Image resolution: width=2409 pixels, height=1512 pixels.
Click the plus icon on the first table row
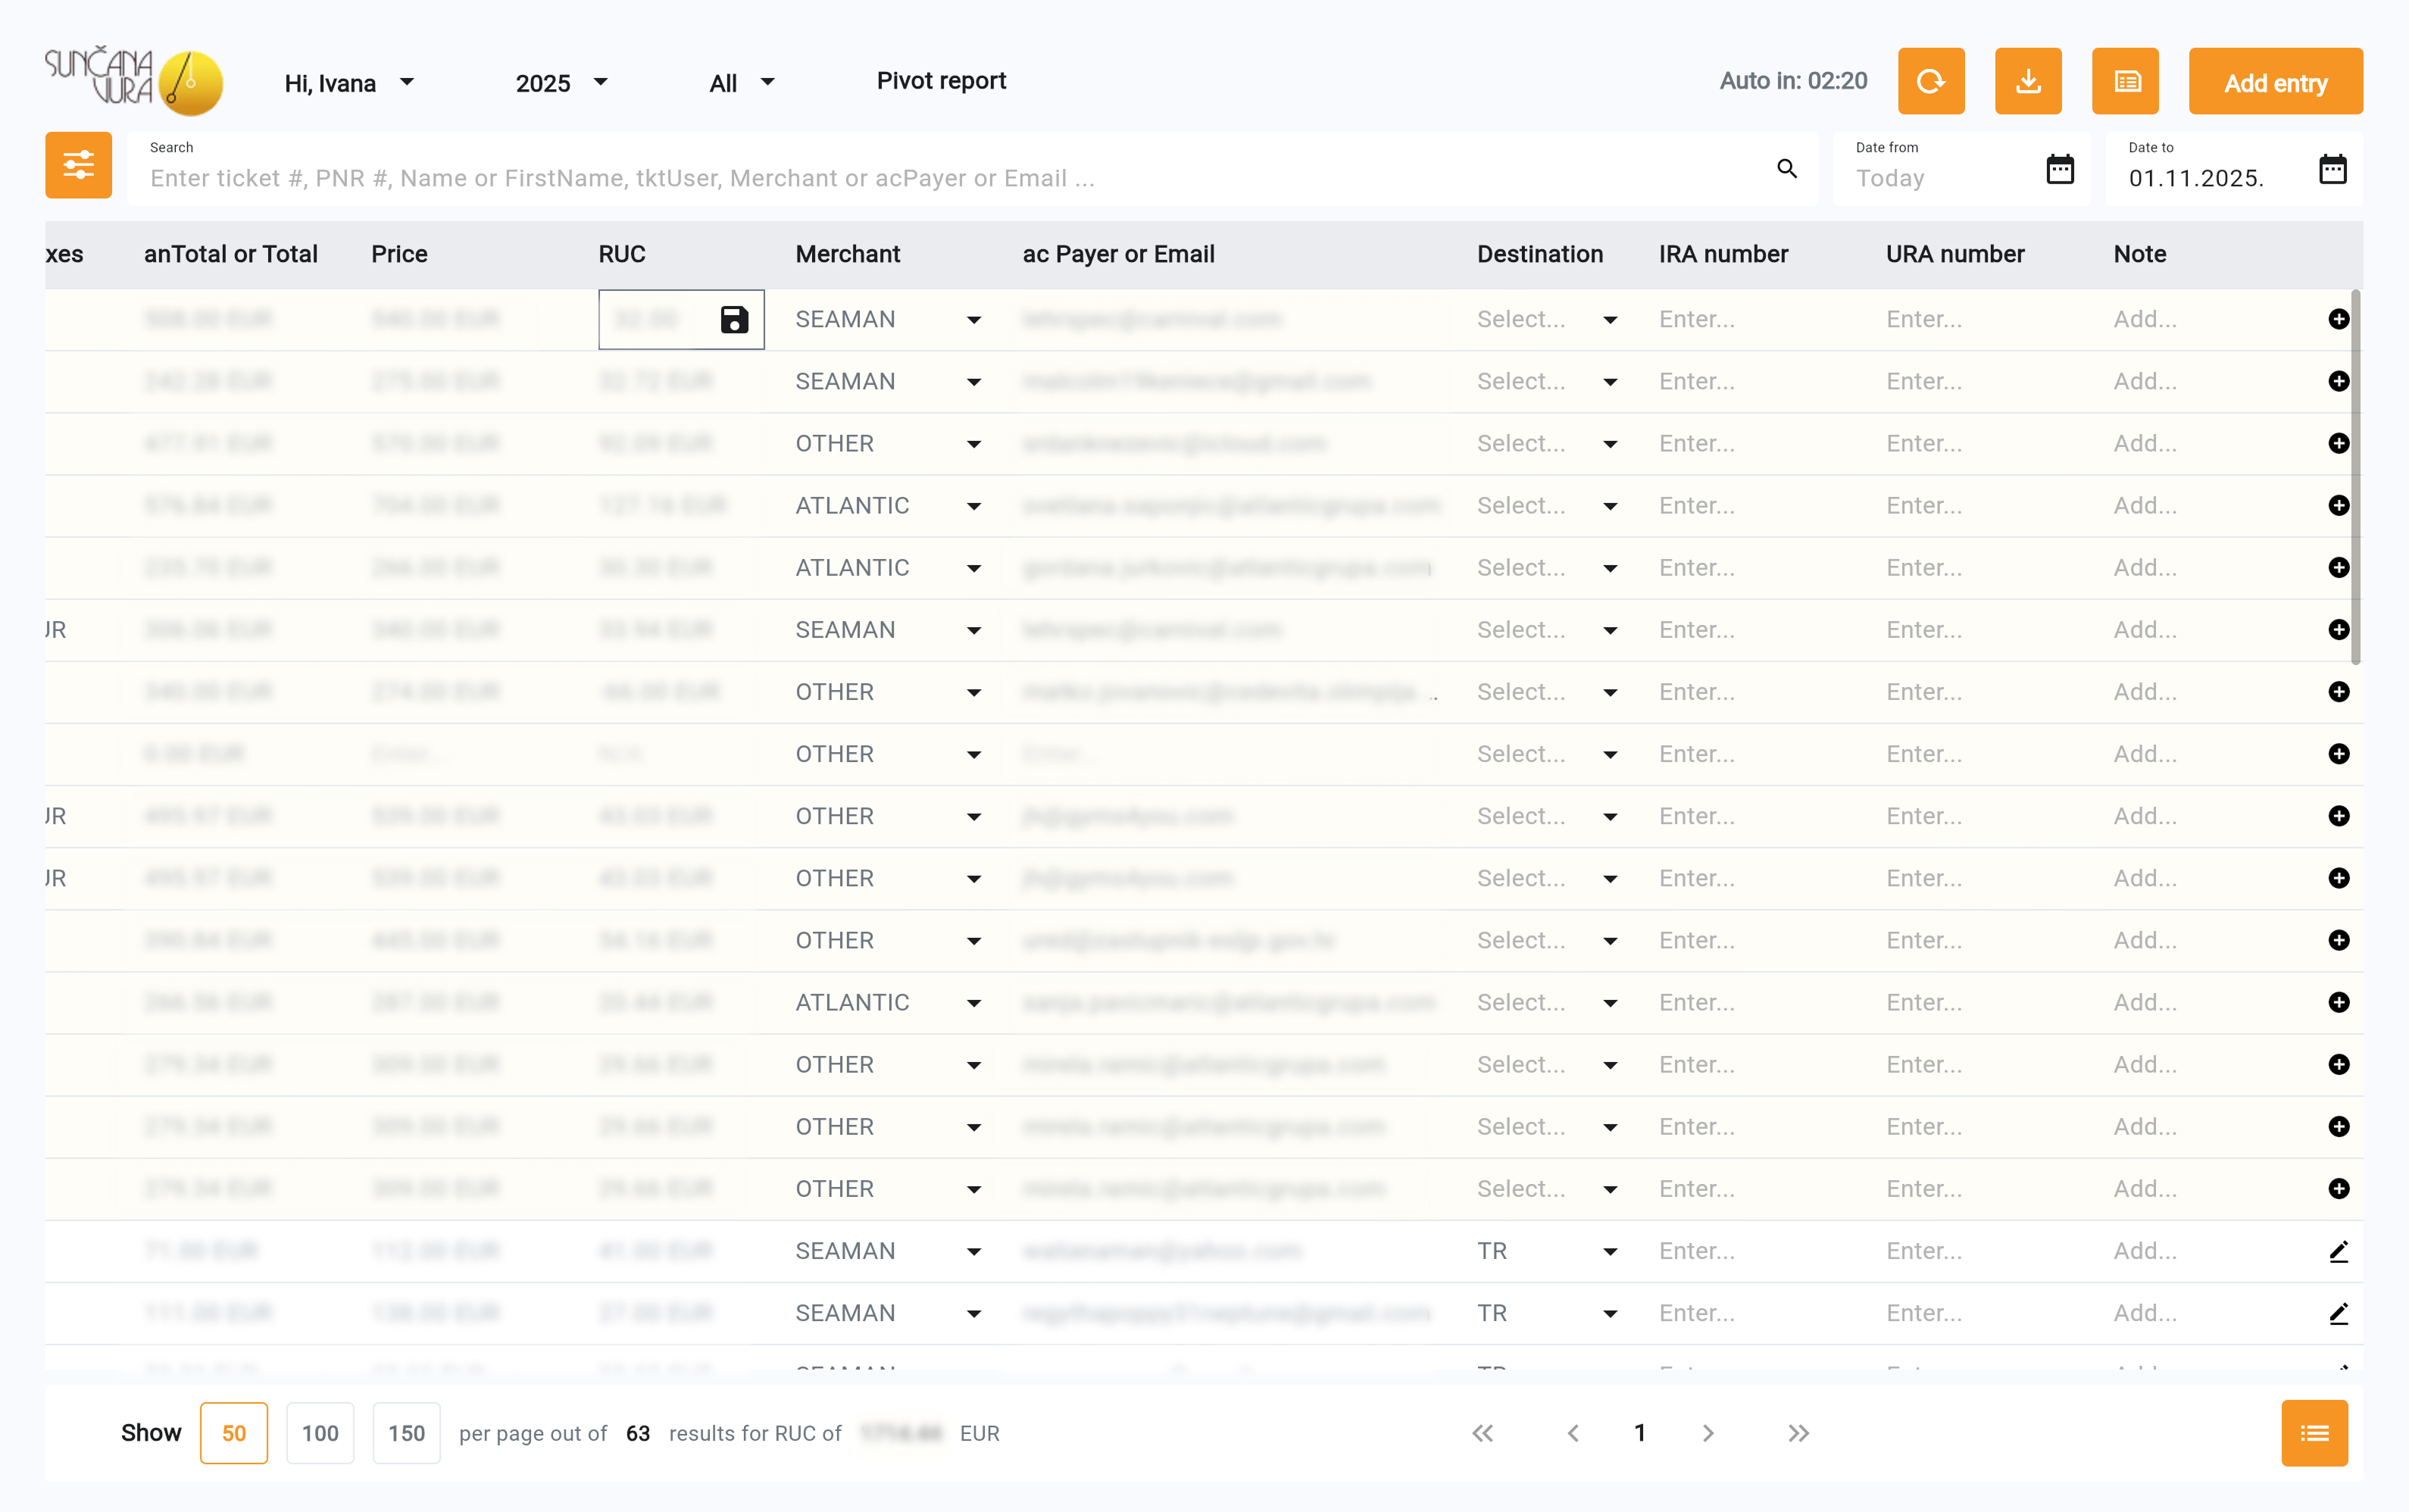click(x=2338, y=319)
